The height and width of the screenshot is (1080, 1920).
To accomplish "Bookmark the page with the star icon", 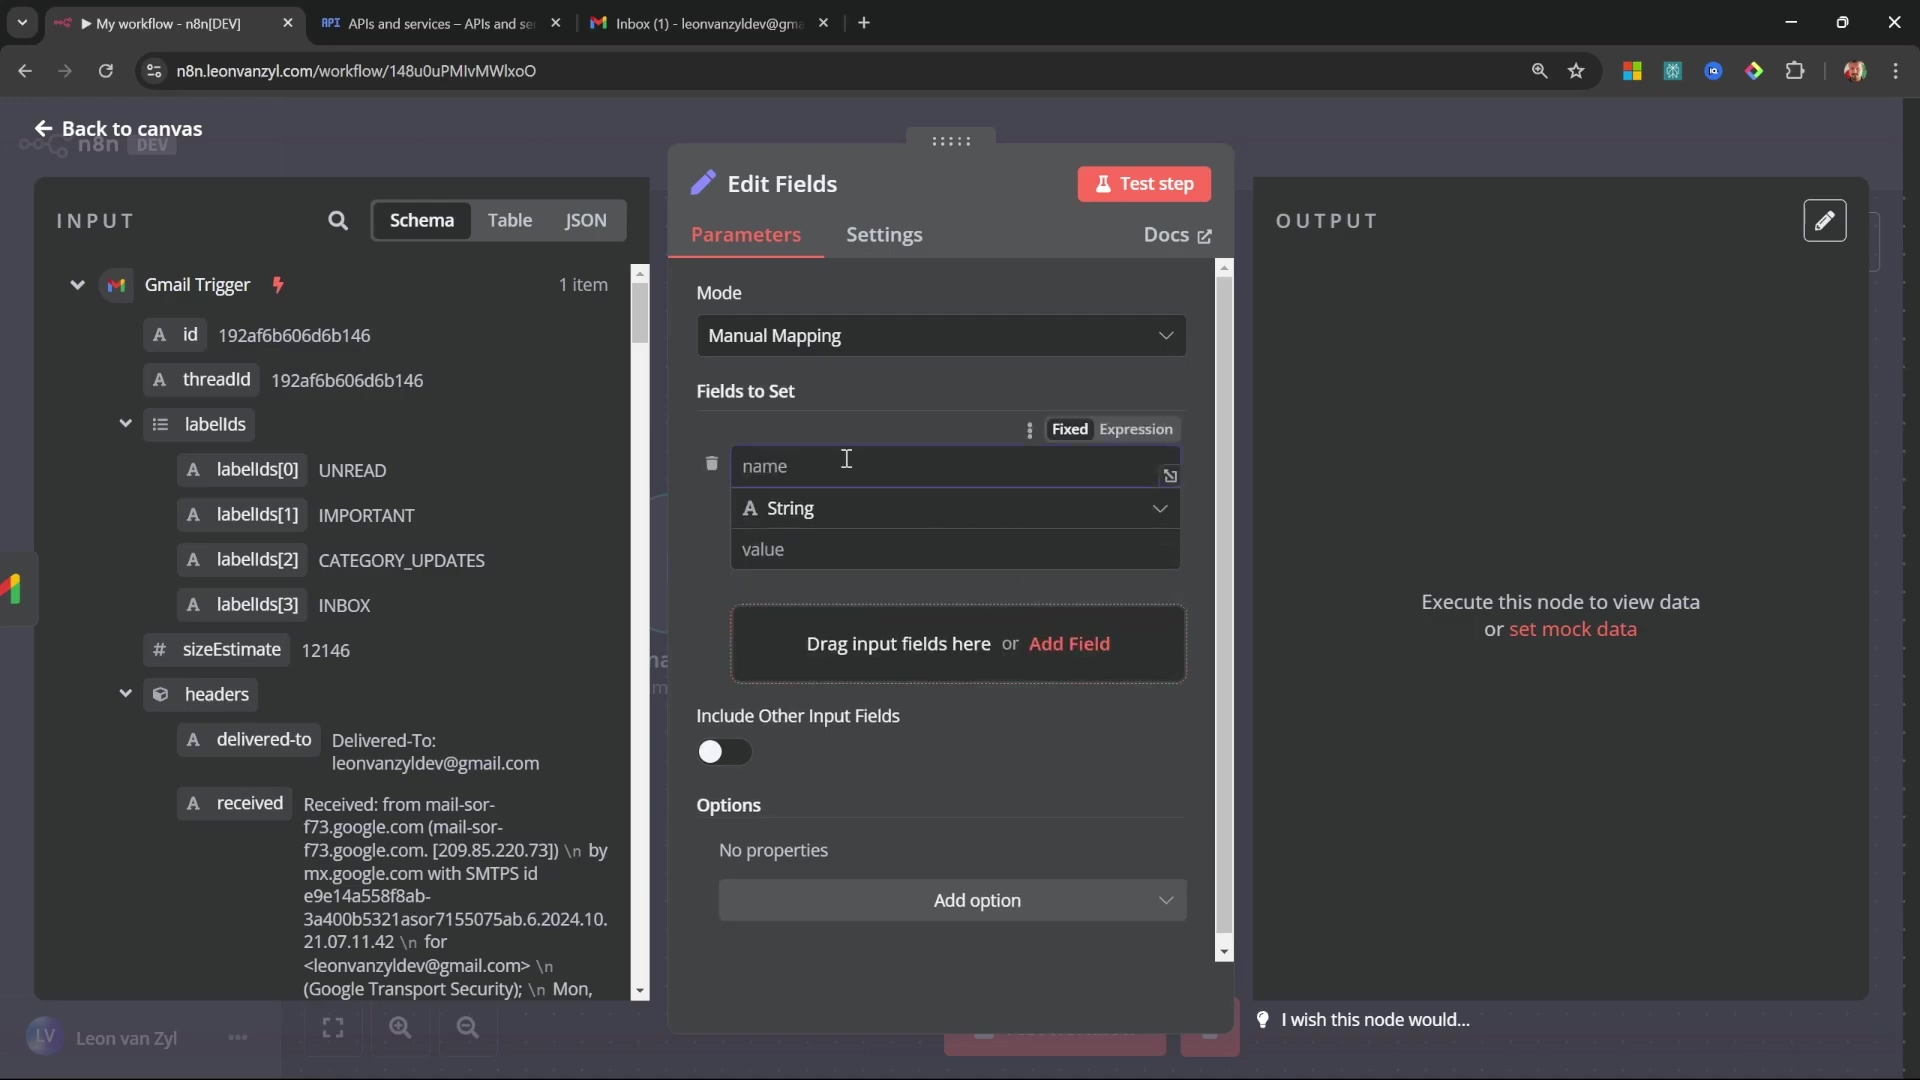I will 1577,71.
